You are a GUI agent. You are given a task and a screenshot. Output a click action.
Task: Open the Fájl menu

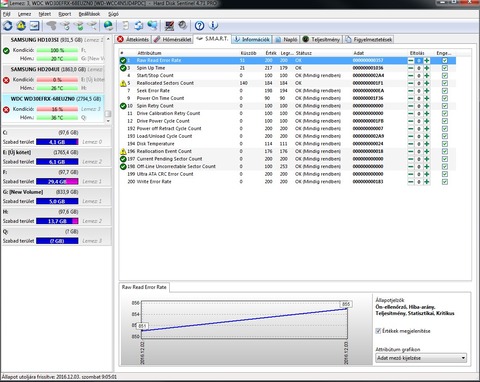pyautogui.click(x=7, y=14)
